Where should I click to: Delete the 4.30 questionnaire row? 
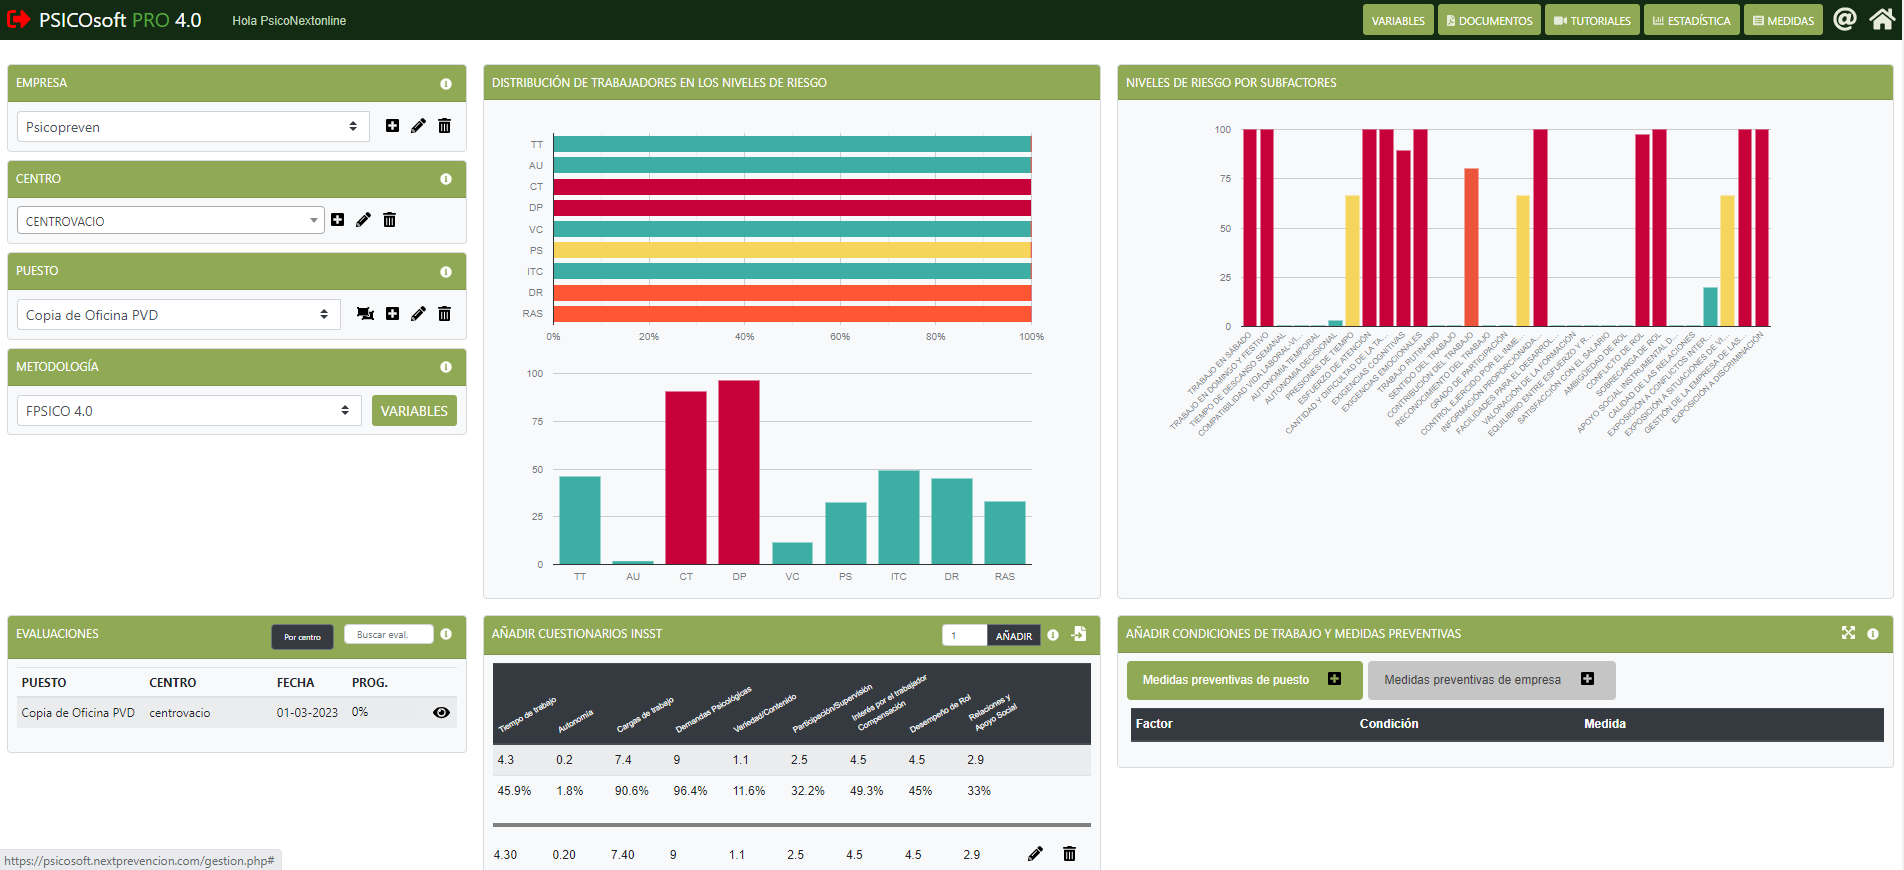pyautogui.click(x=1069, y=853)
